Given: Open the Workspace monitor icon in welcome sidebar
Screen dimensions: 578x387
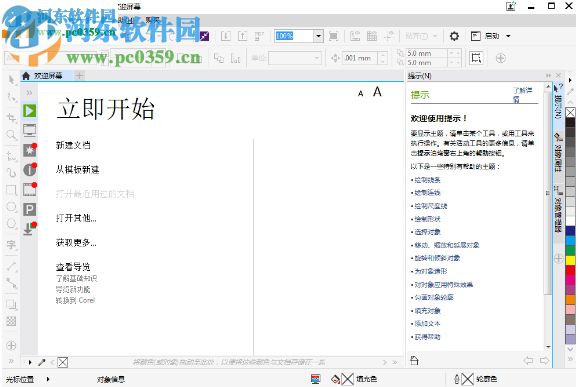Looking at the screenshot, I should pyautogui.click(x=29, y=130).
